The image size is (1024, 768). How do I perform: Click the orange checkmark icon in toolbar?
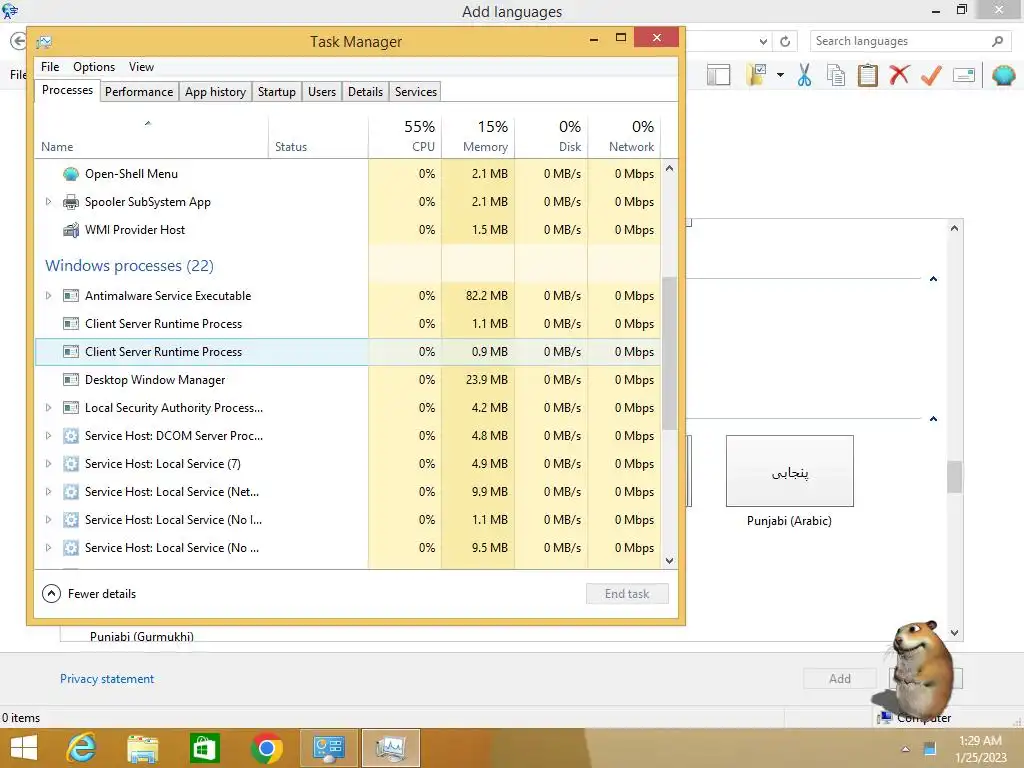pos(931,75)
